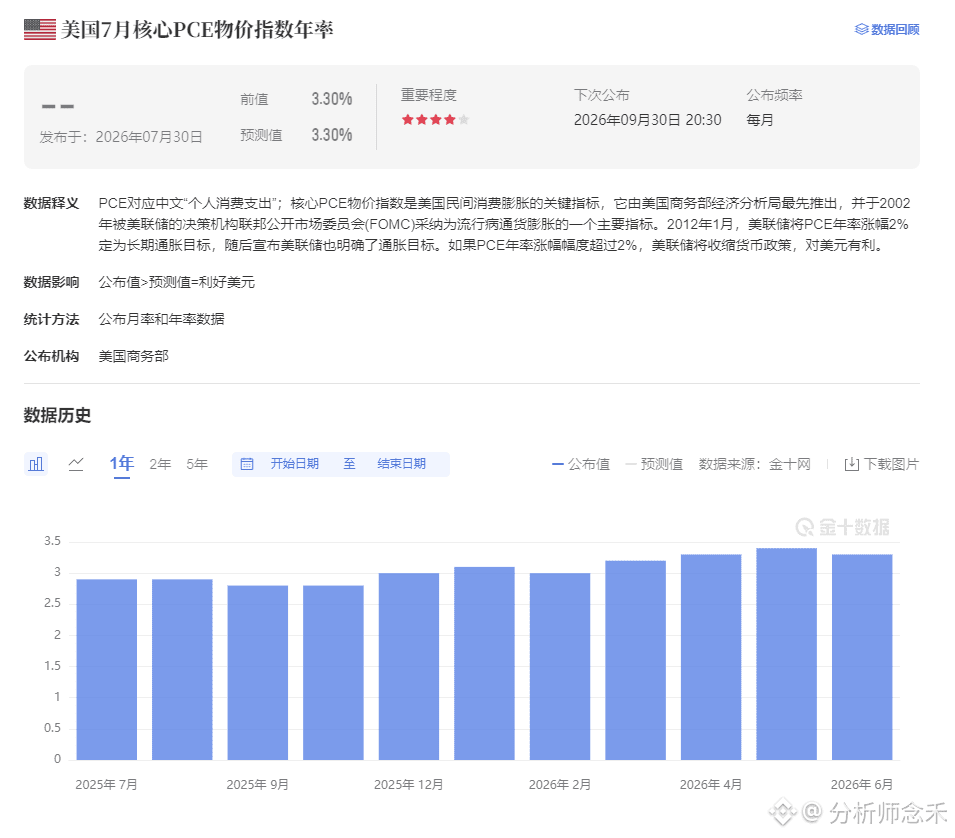955x838 pixels.
Task: Click the 3.5 y-axis label
Action: pyautogui.click(x=52, y=541)
